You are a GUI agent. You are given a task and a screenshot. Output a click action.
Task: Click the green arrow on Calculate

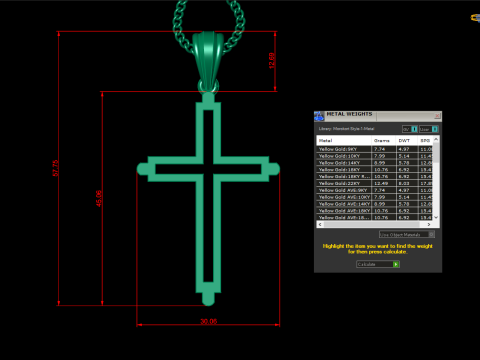click(x=396, y=264)
